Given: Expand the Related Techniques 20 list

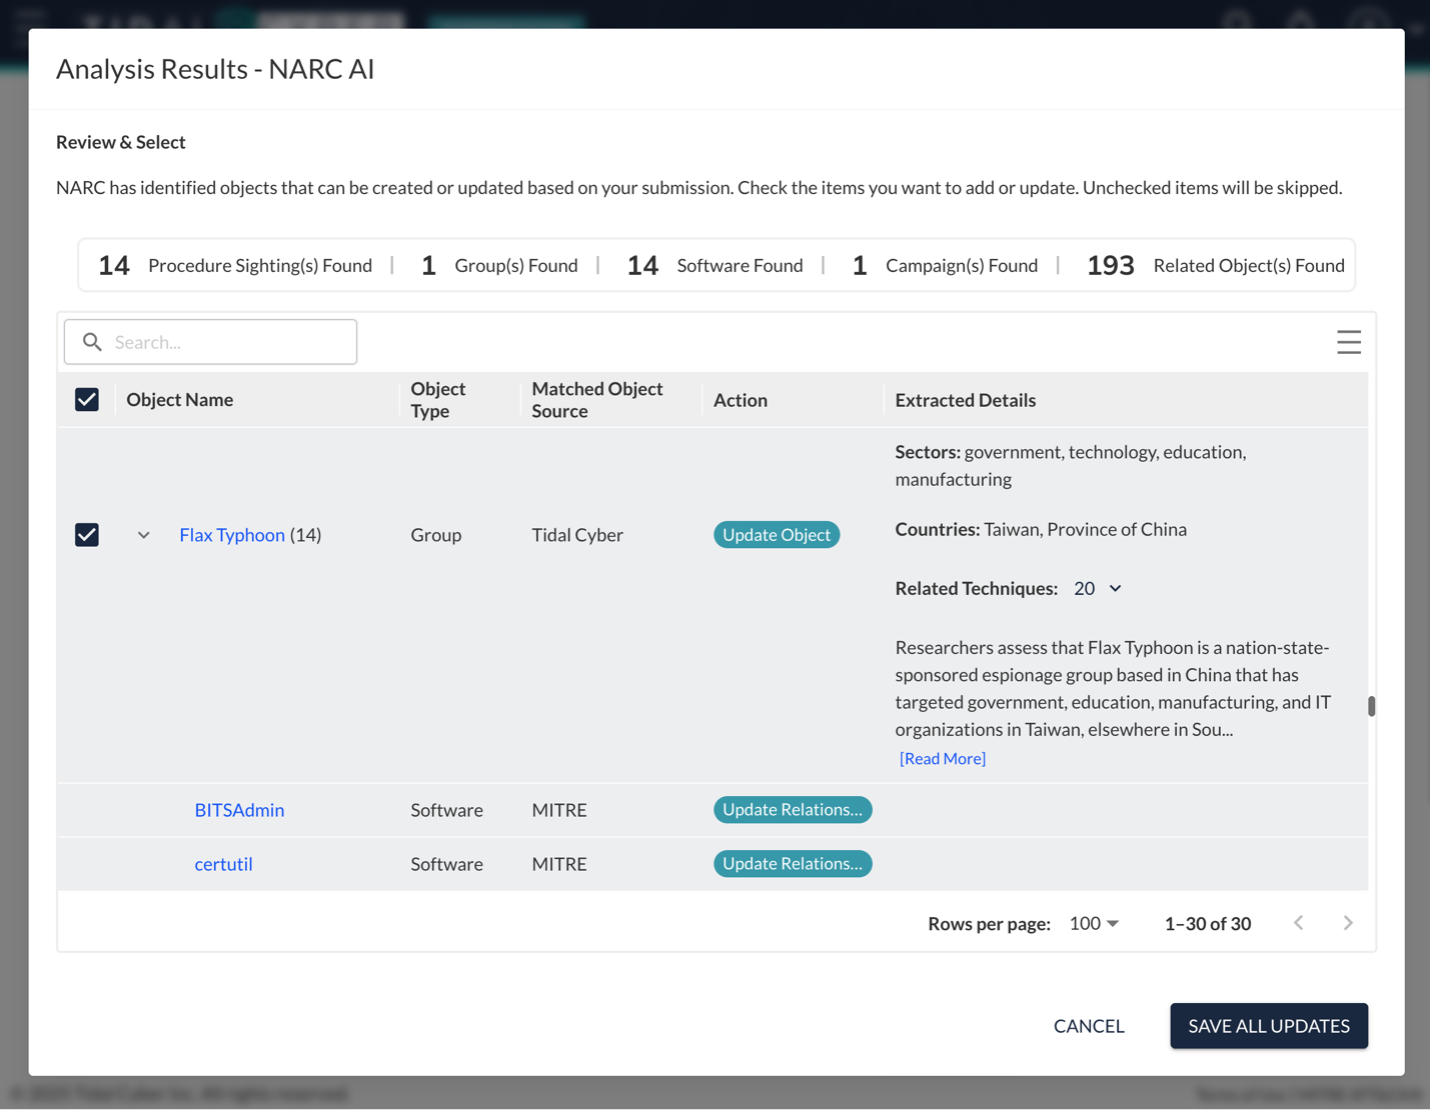Looking at the screenshot, I should coord(1115,589).
